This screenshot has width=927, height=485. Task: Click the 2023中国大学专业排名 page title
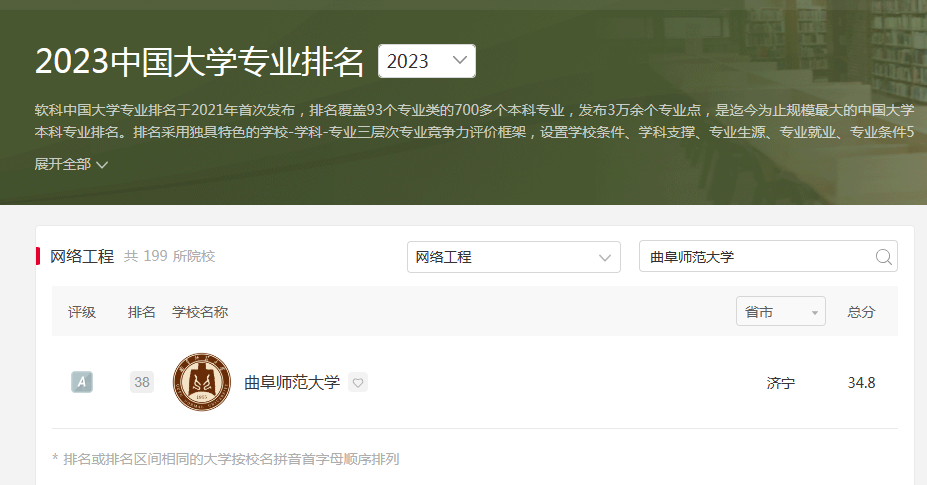coord(200,61)
